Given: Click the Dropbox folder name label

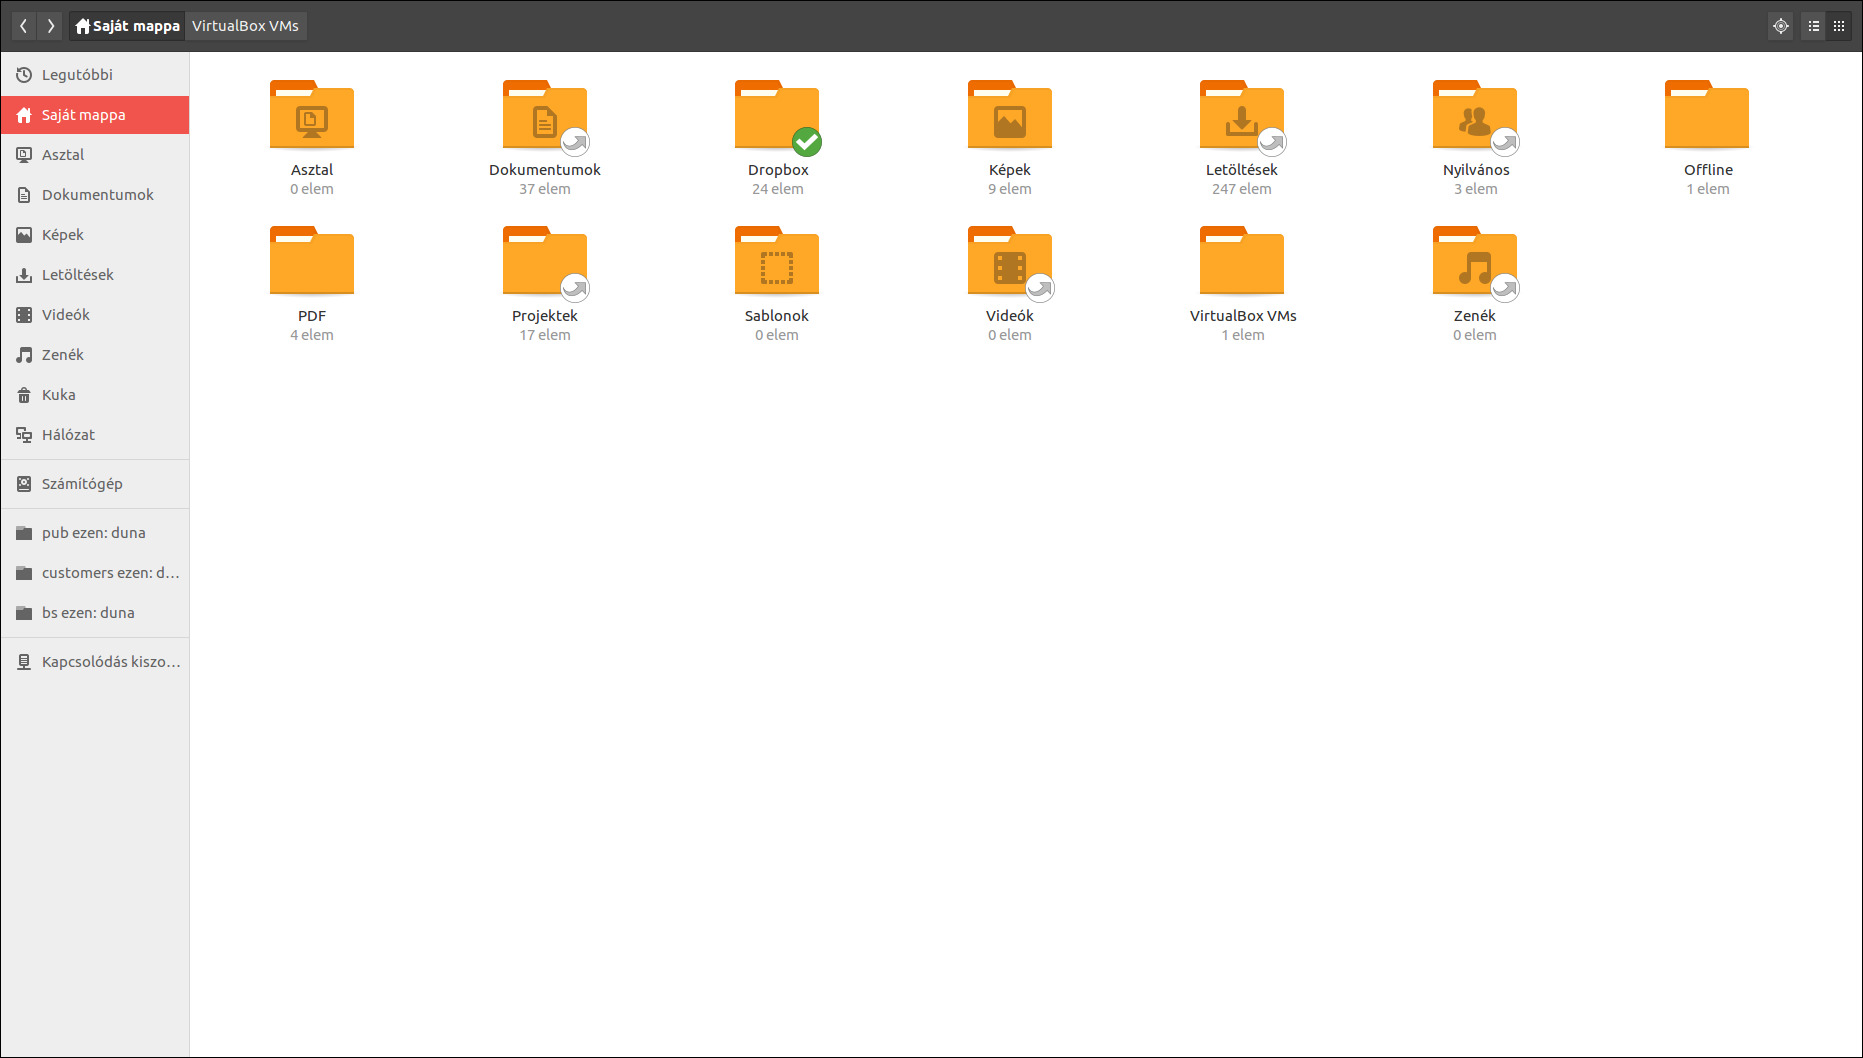Looking at the screenshot, I should pos(778,170).
